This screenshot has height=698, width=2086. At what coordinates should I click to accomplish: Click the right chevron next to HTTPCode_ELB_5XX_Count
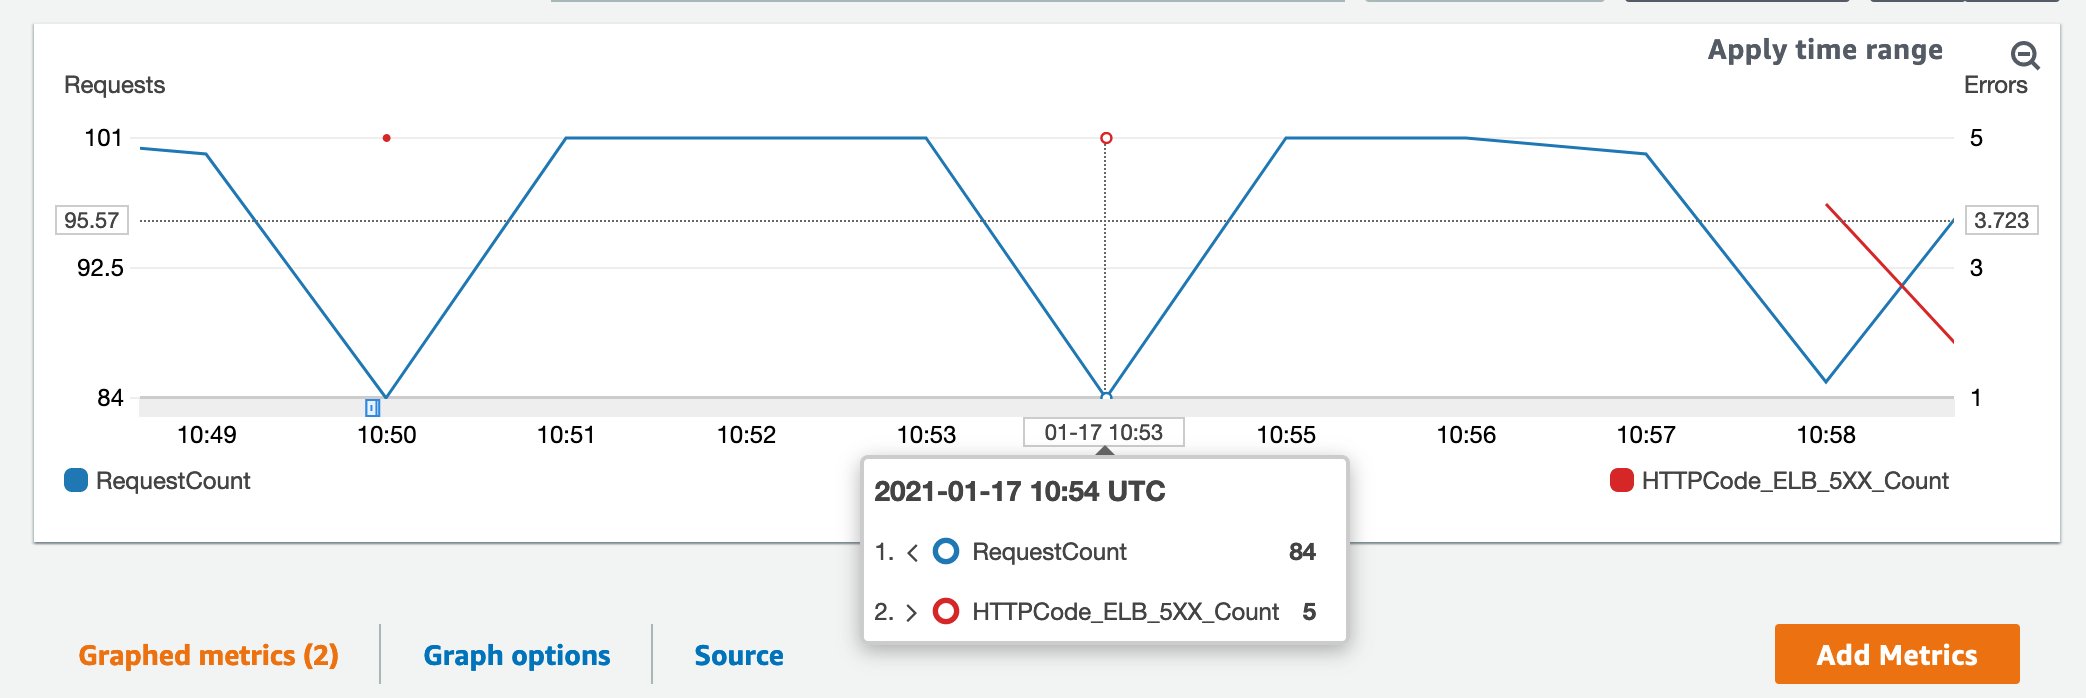point(911,612)
